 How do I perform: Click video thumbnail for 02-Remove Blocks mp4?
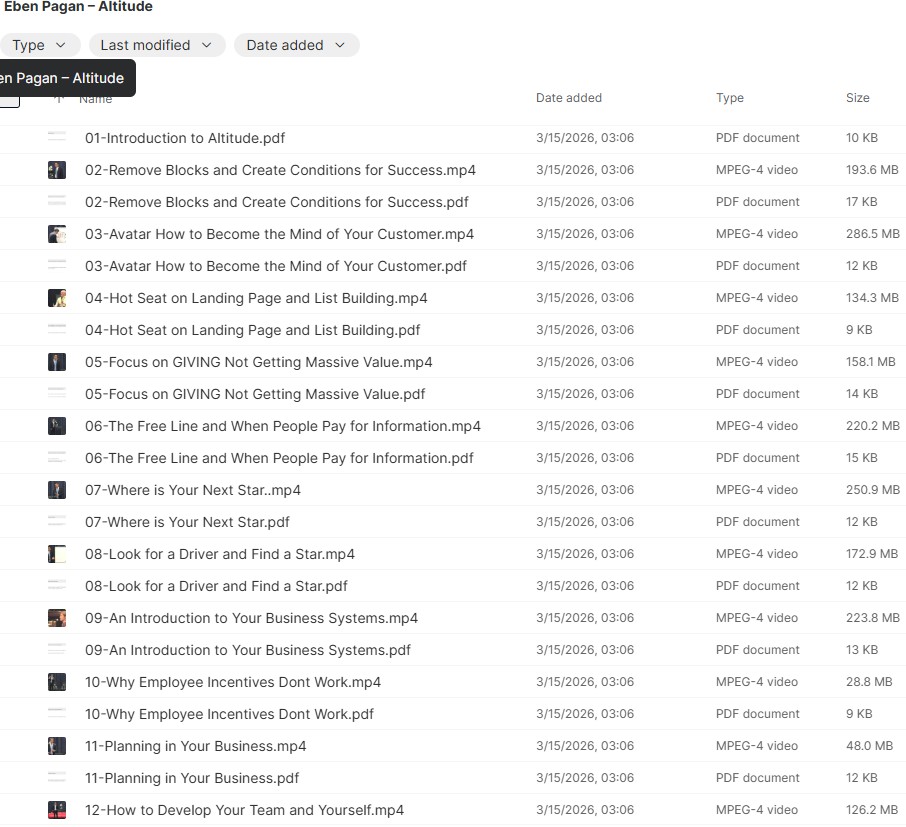(57, 170)
